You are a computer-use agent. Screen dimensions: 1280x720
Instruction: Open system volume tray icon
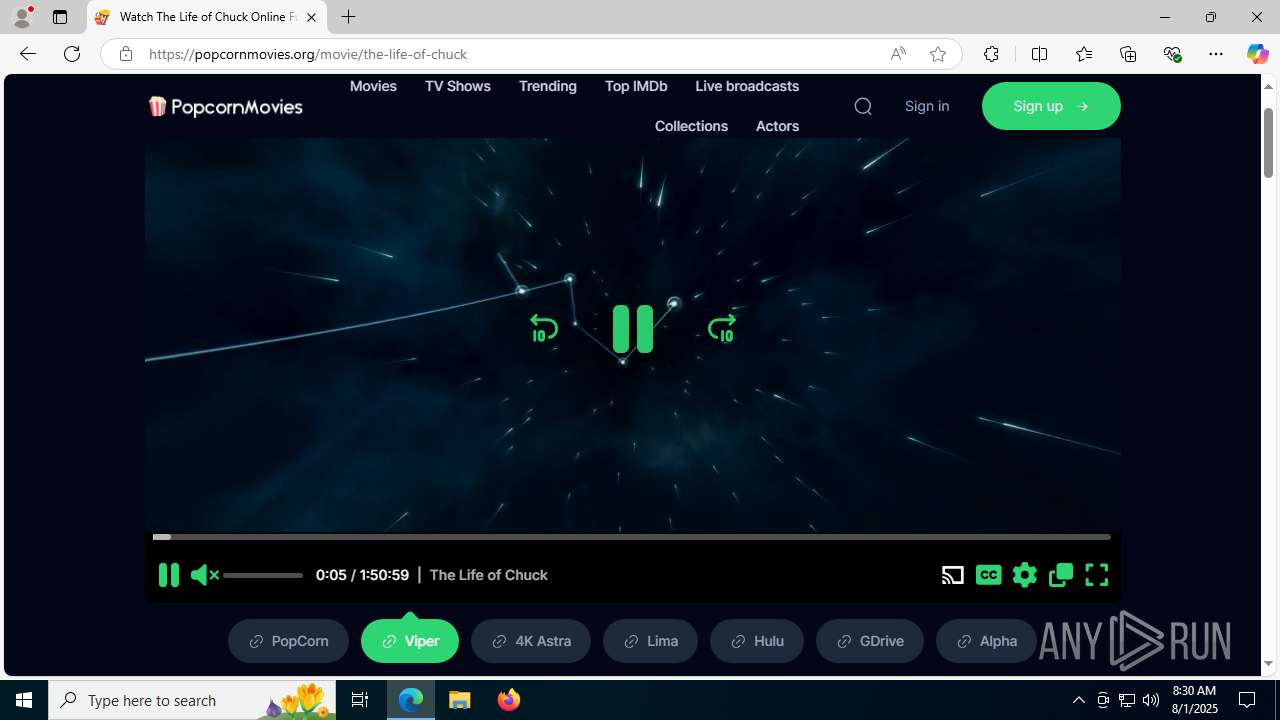(x=1151, y=700)
